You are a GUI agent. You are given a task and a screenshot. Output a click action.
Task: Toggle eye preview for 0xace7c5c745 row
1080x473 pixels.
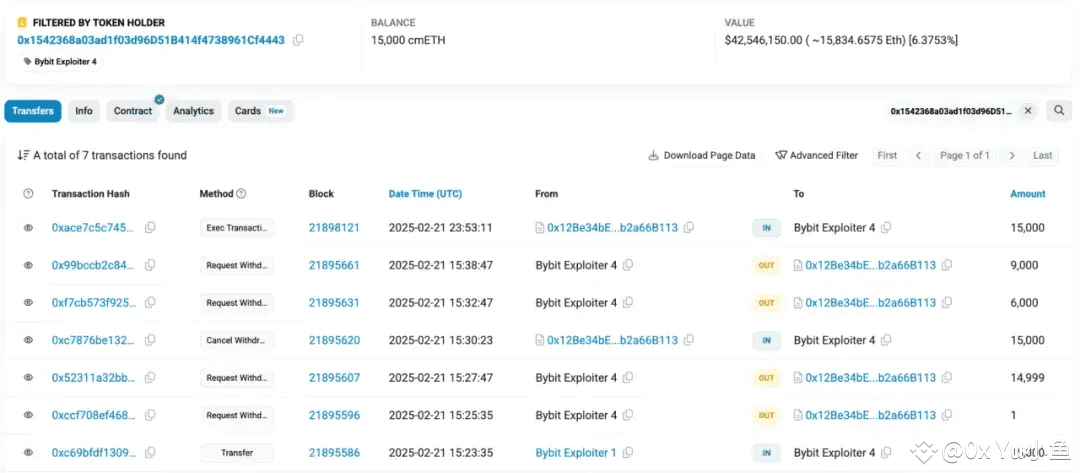(x=28, y=228)
